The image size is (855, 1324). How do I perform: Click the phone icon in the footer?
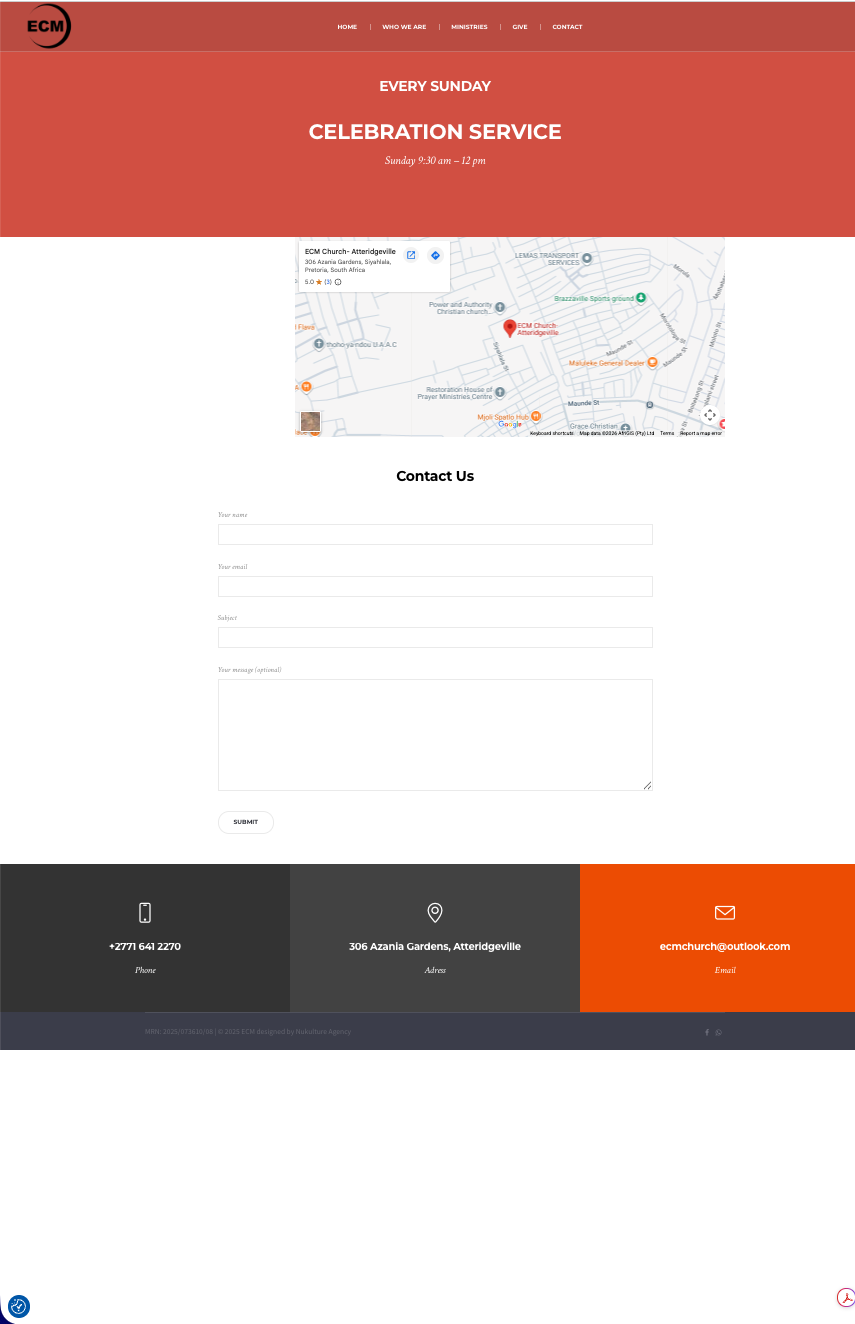coord(145,912)
